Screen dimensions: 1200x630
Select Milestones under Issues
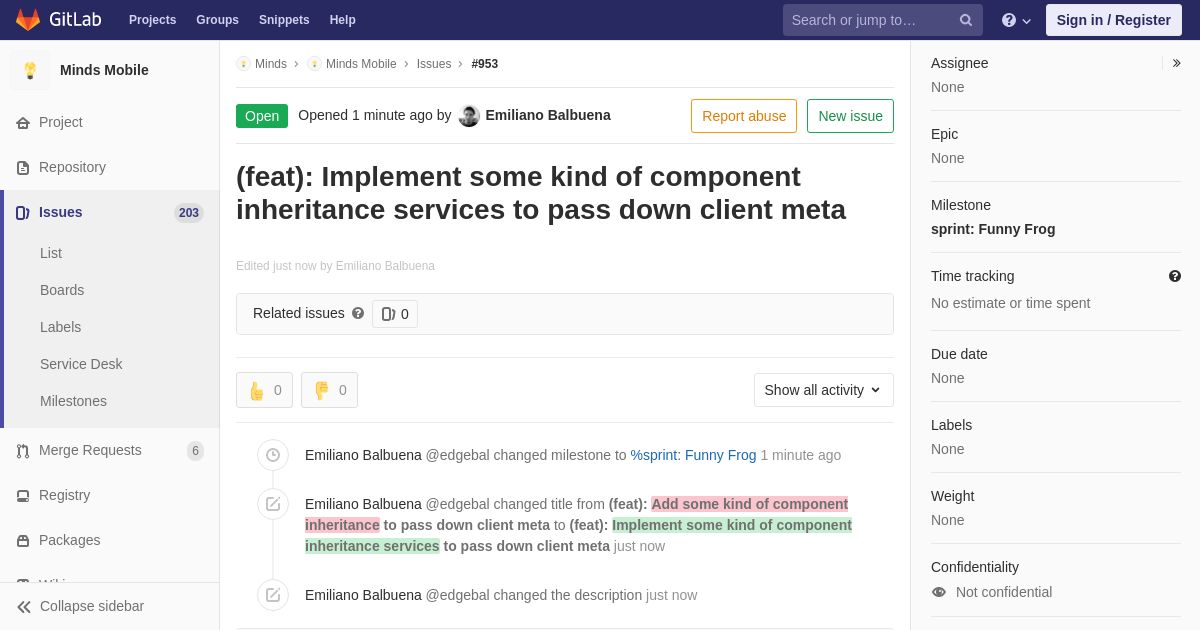click(x=73, y=401)
